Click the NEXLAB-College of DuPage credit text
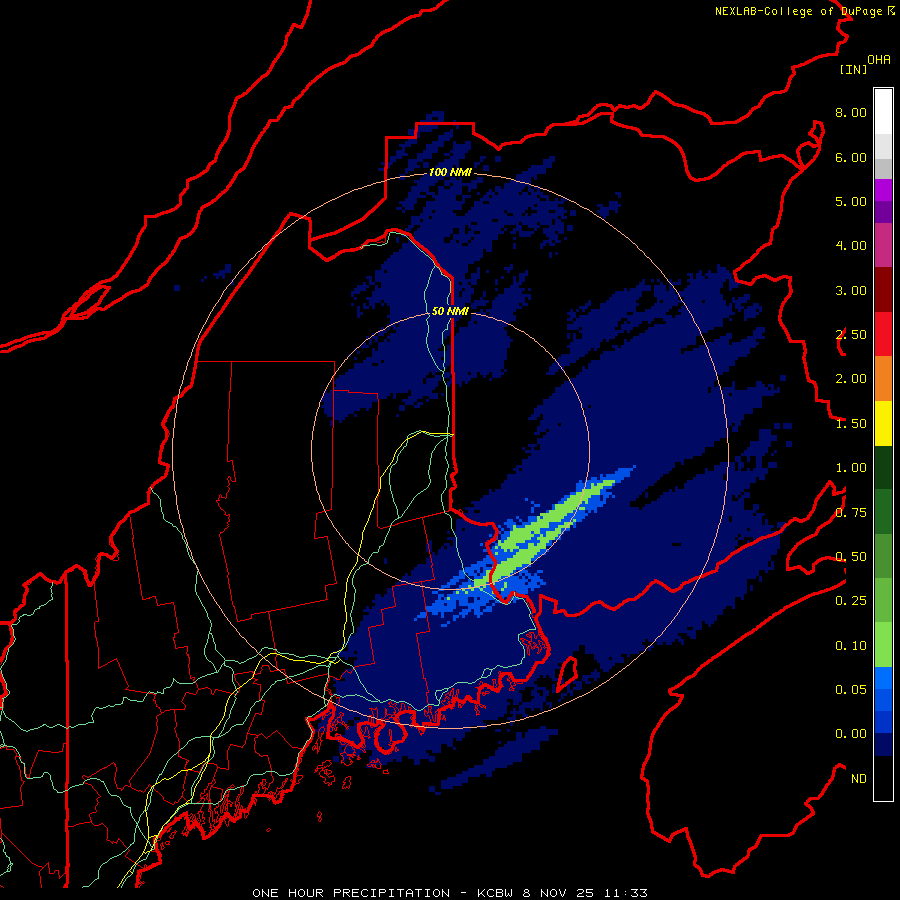This screenshot has width=900, height=900. (799, 11)
